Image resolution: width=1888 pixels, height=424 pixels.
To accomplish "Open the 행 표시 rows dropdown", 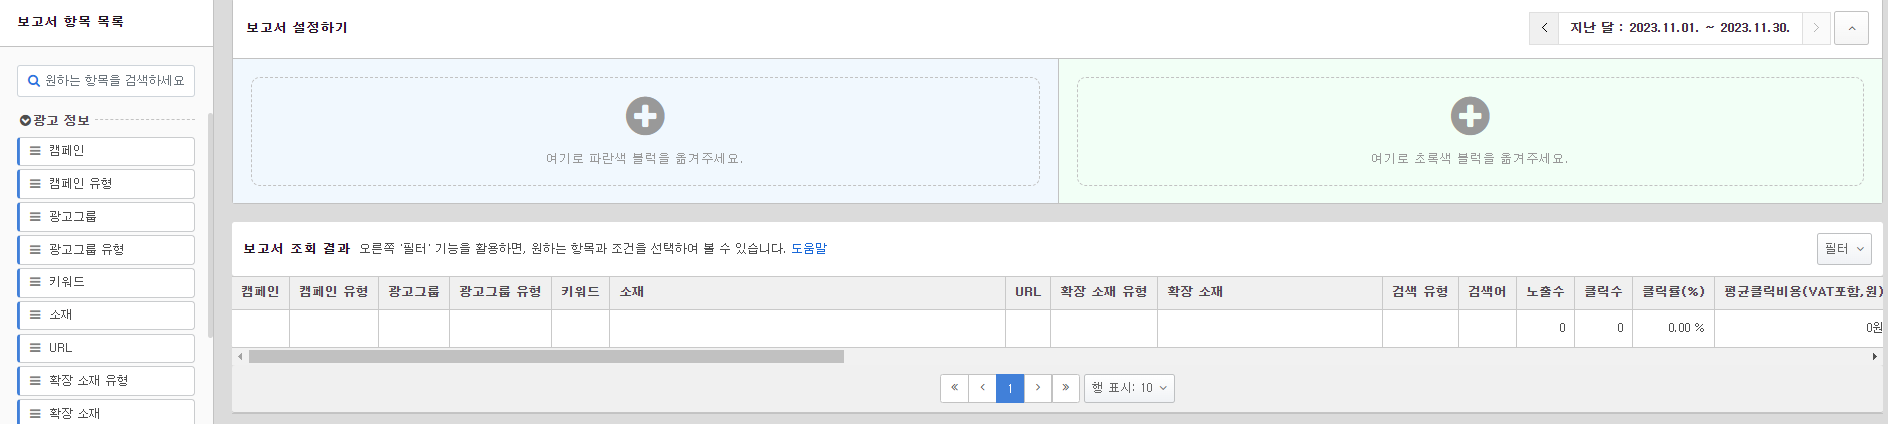I will [x=1129, y=388].
